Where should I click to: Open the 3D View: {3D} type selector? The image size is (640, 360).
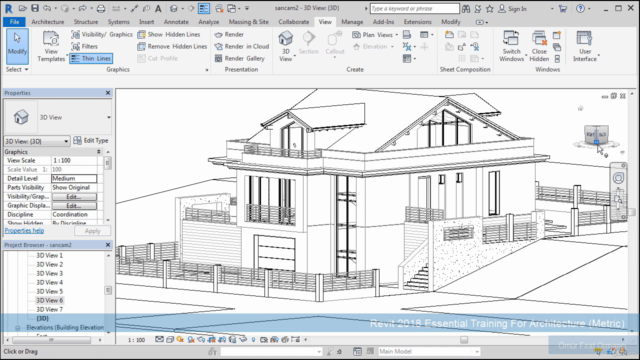(37, 141)
